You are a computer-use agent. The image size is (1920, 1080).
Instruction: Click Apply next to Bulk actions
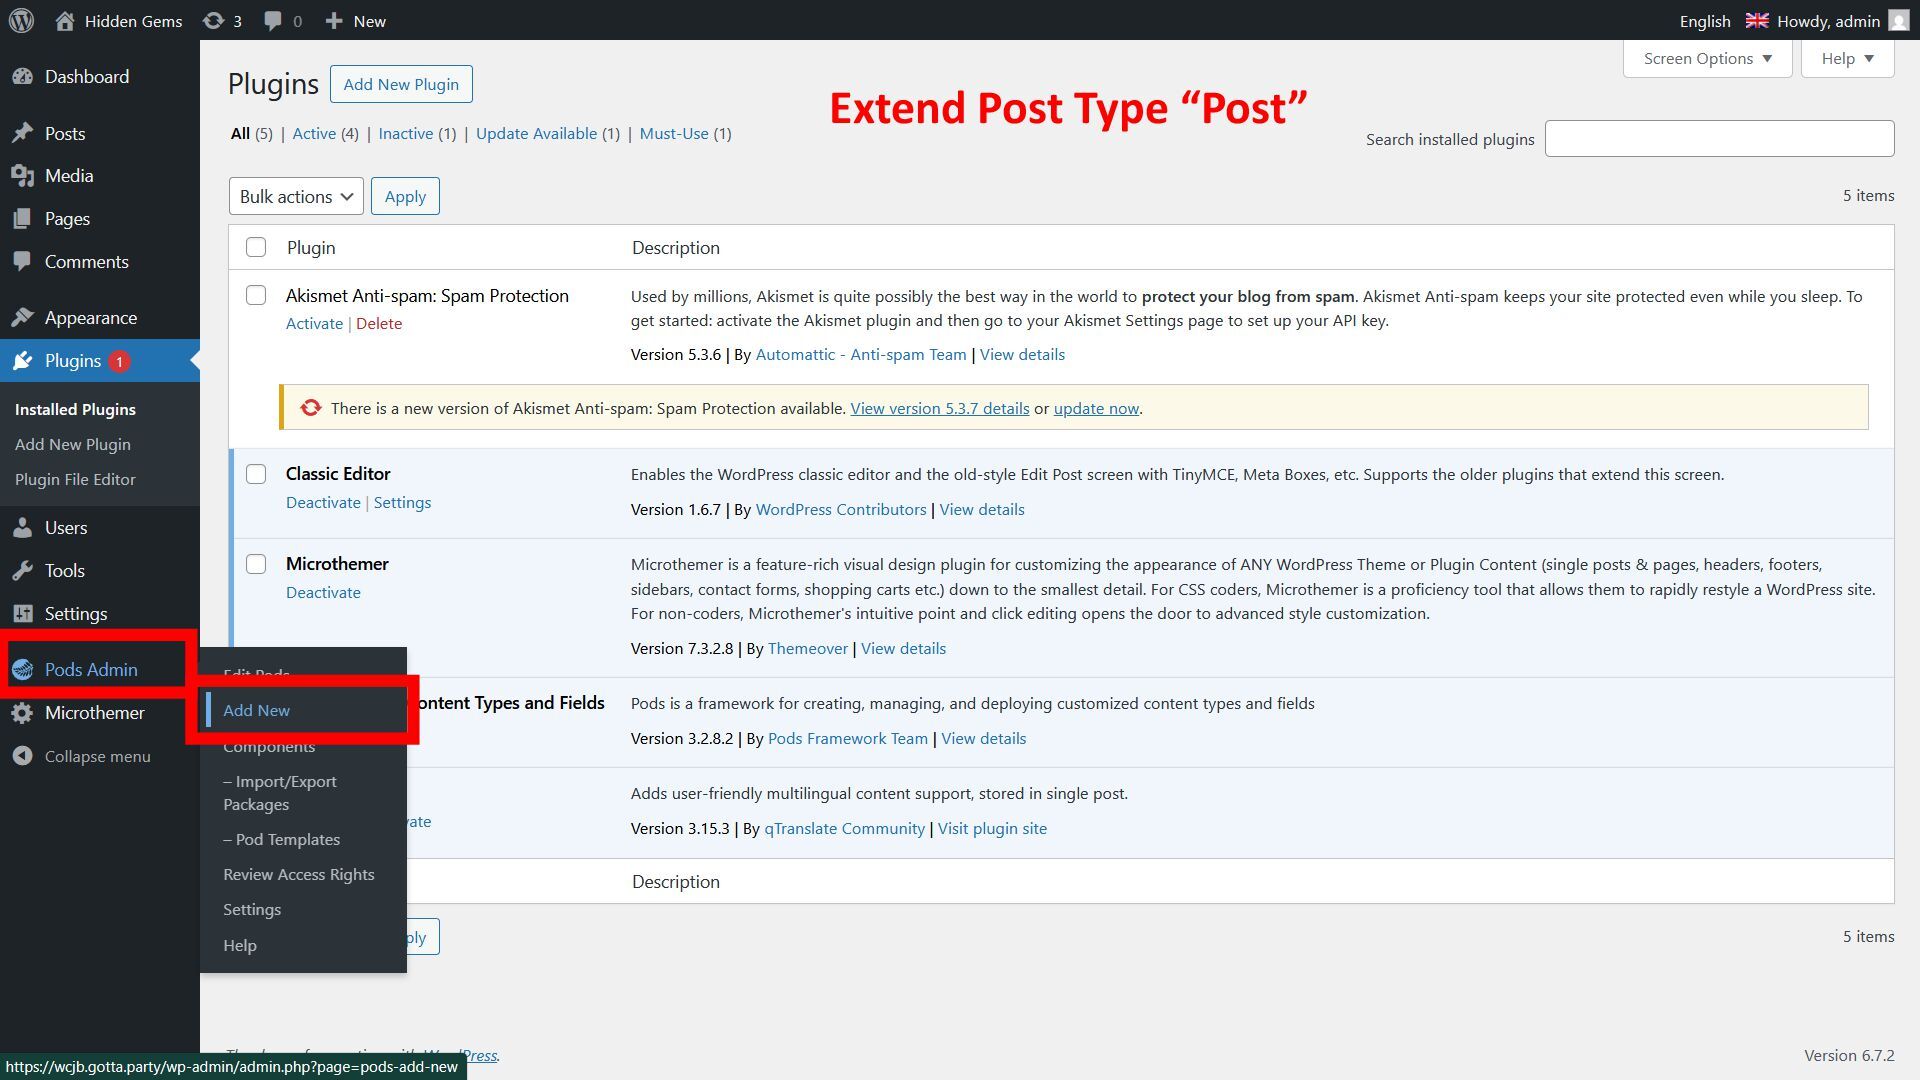point(405,196)
